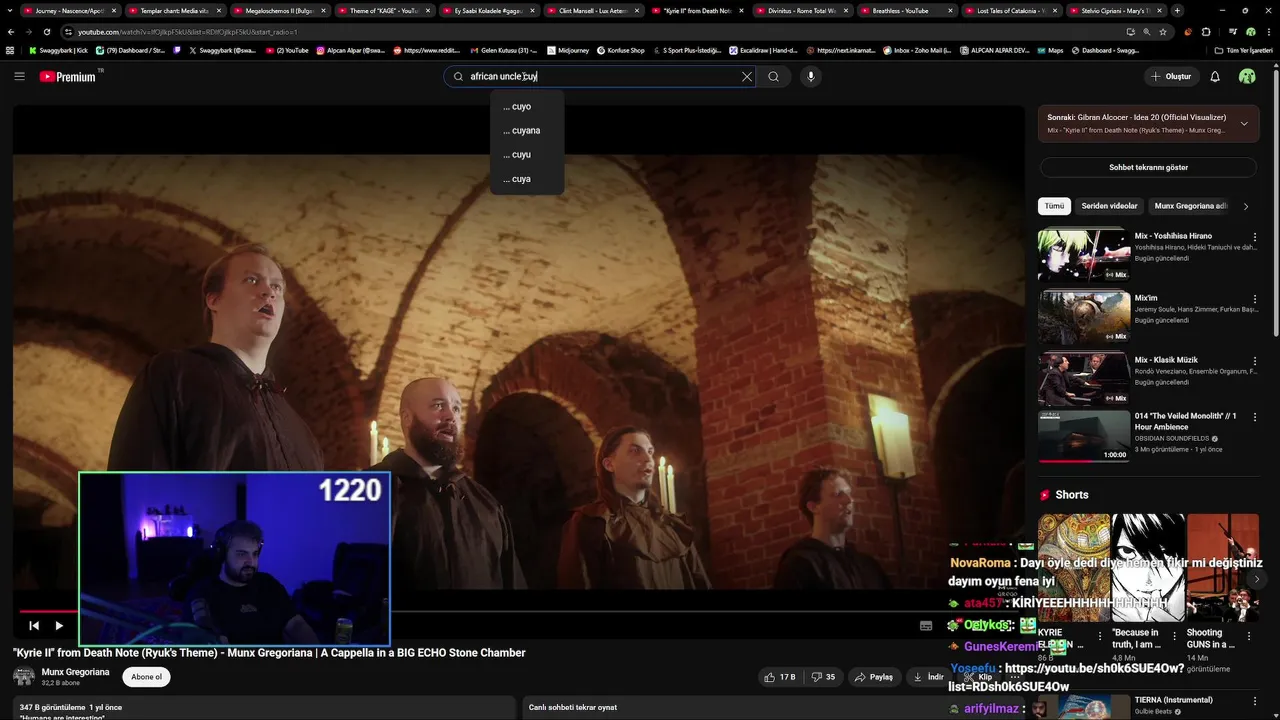Play the paused video
This screenshot has height=720, width=1280.
[59, 626]
